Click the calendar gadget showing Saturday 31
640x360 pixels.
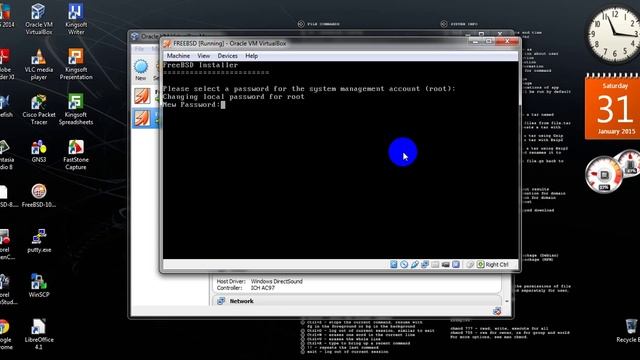[x=612, y=107]
